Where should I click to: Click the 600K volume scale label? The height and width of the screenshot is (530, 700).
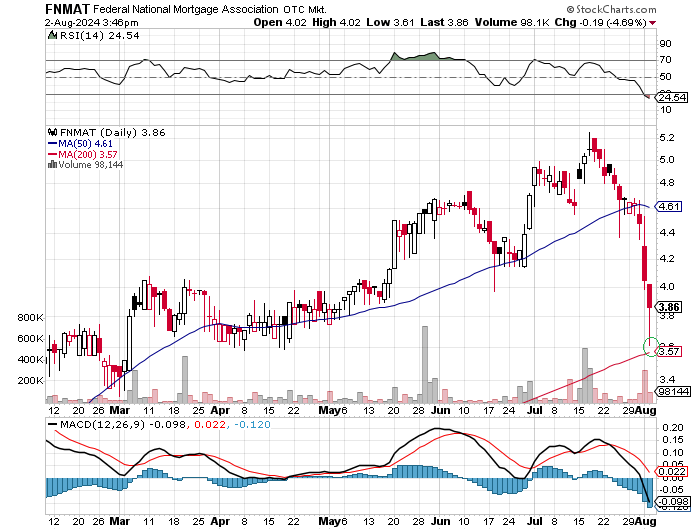click(30, 339)
